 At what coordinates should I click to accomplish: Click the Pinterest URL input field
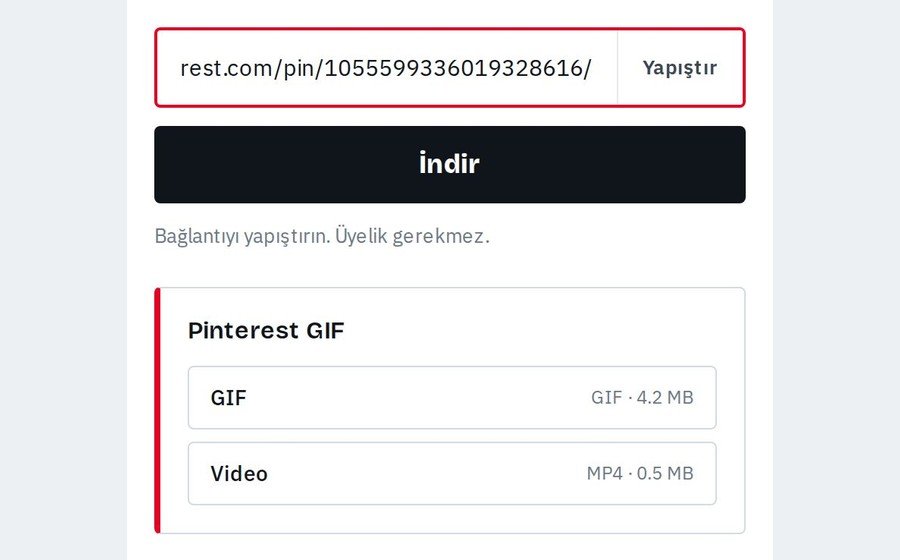387,68
